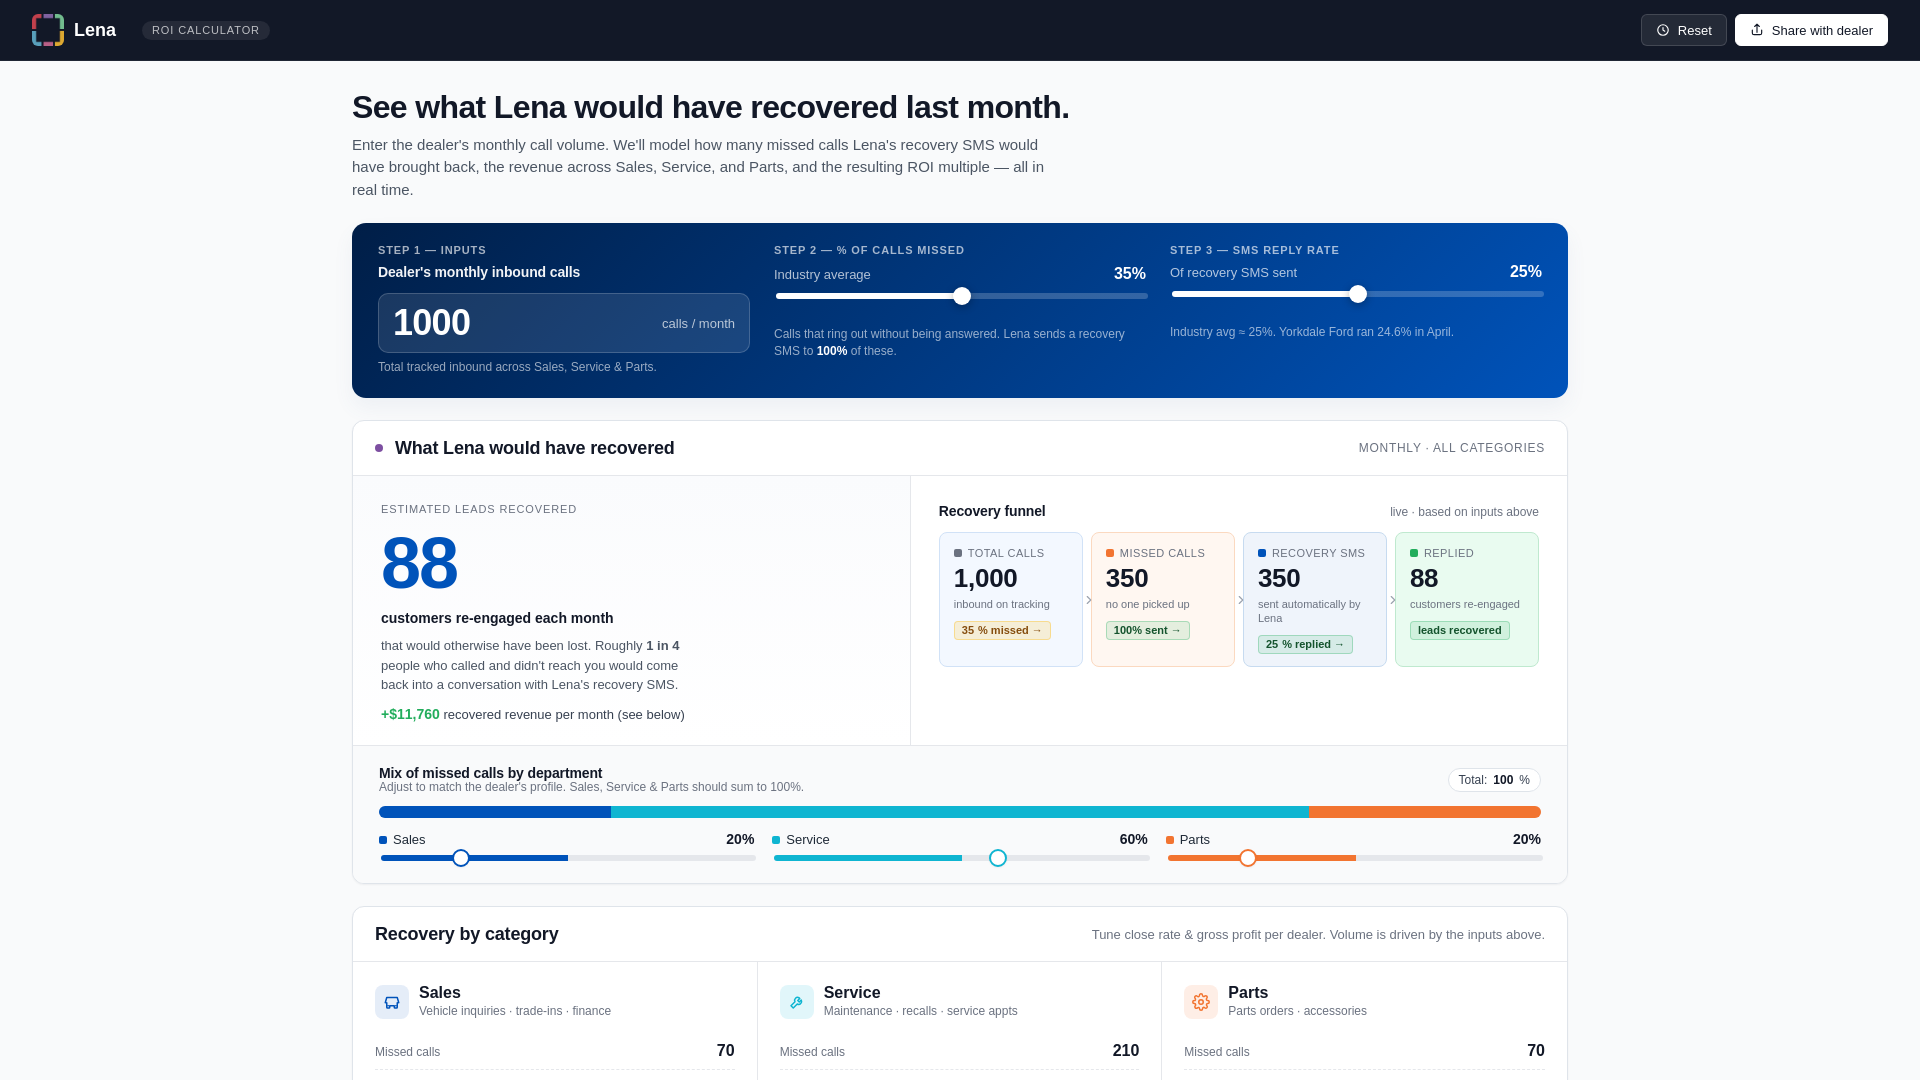Click the '35 % missed' badge
The height and width of the screenshot is (1080, 1920).
pyautogui.click(x=1002, y=630)
